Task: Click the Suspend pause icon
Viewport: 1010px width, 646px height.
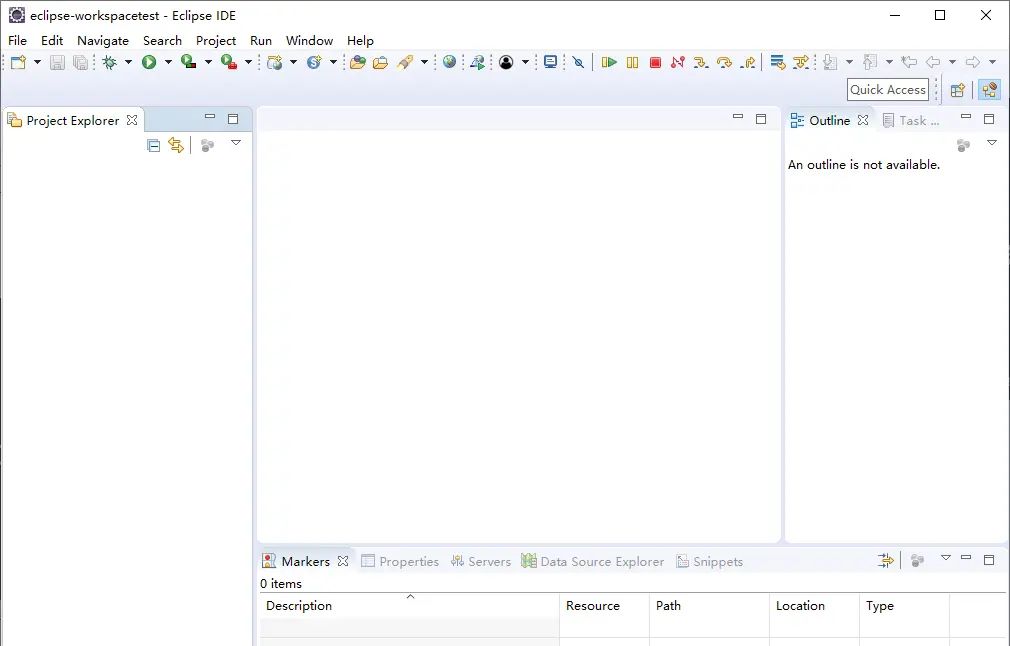Action: click(632, 62)
